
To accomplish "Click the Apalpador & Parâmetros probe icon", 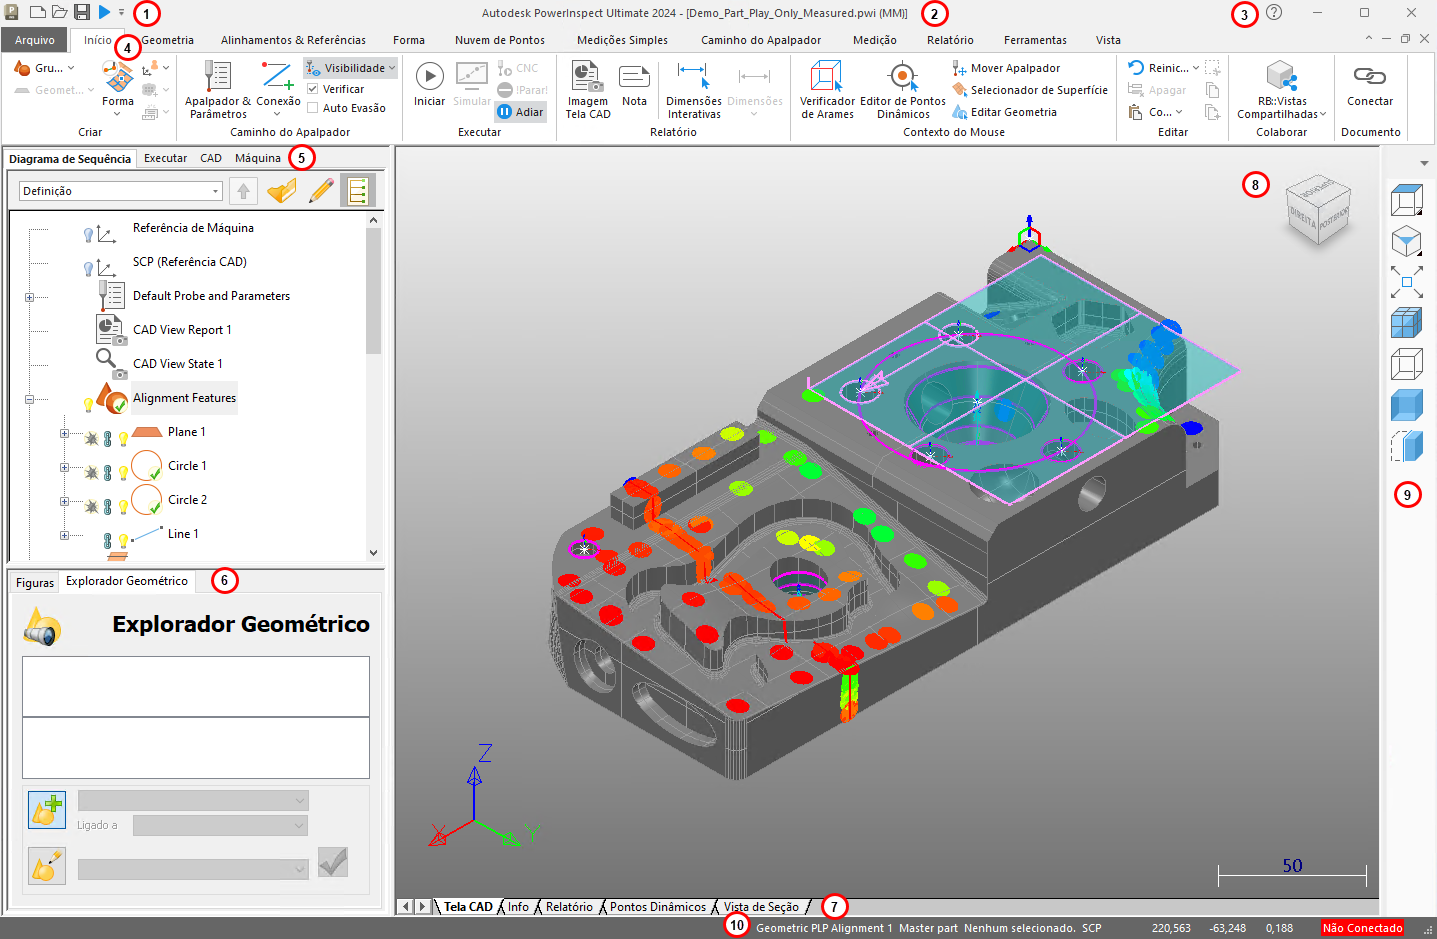I will [x=217, y=77].
